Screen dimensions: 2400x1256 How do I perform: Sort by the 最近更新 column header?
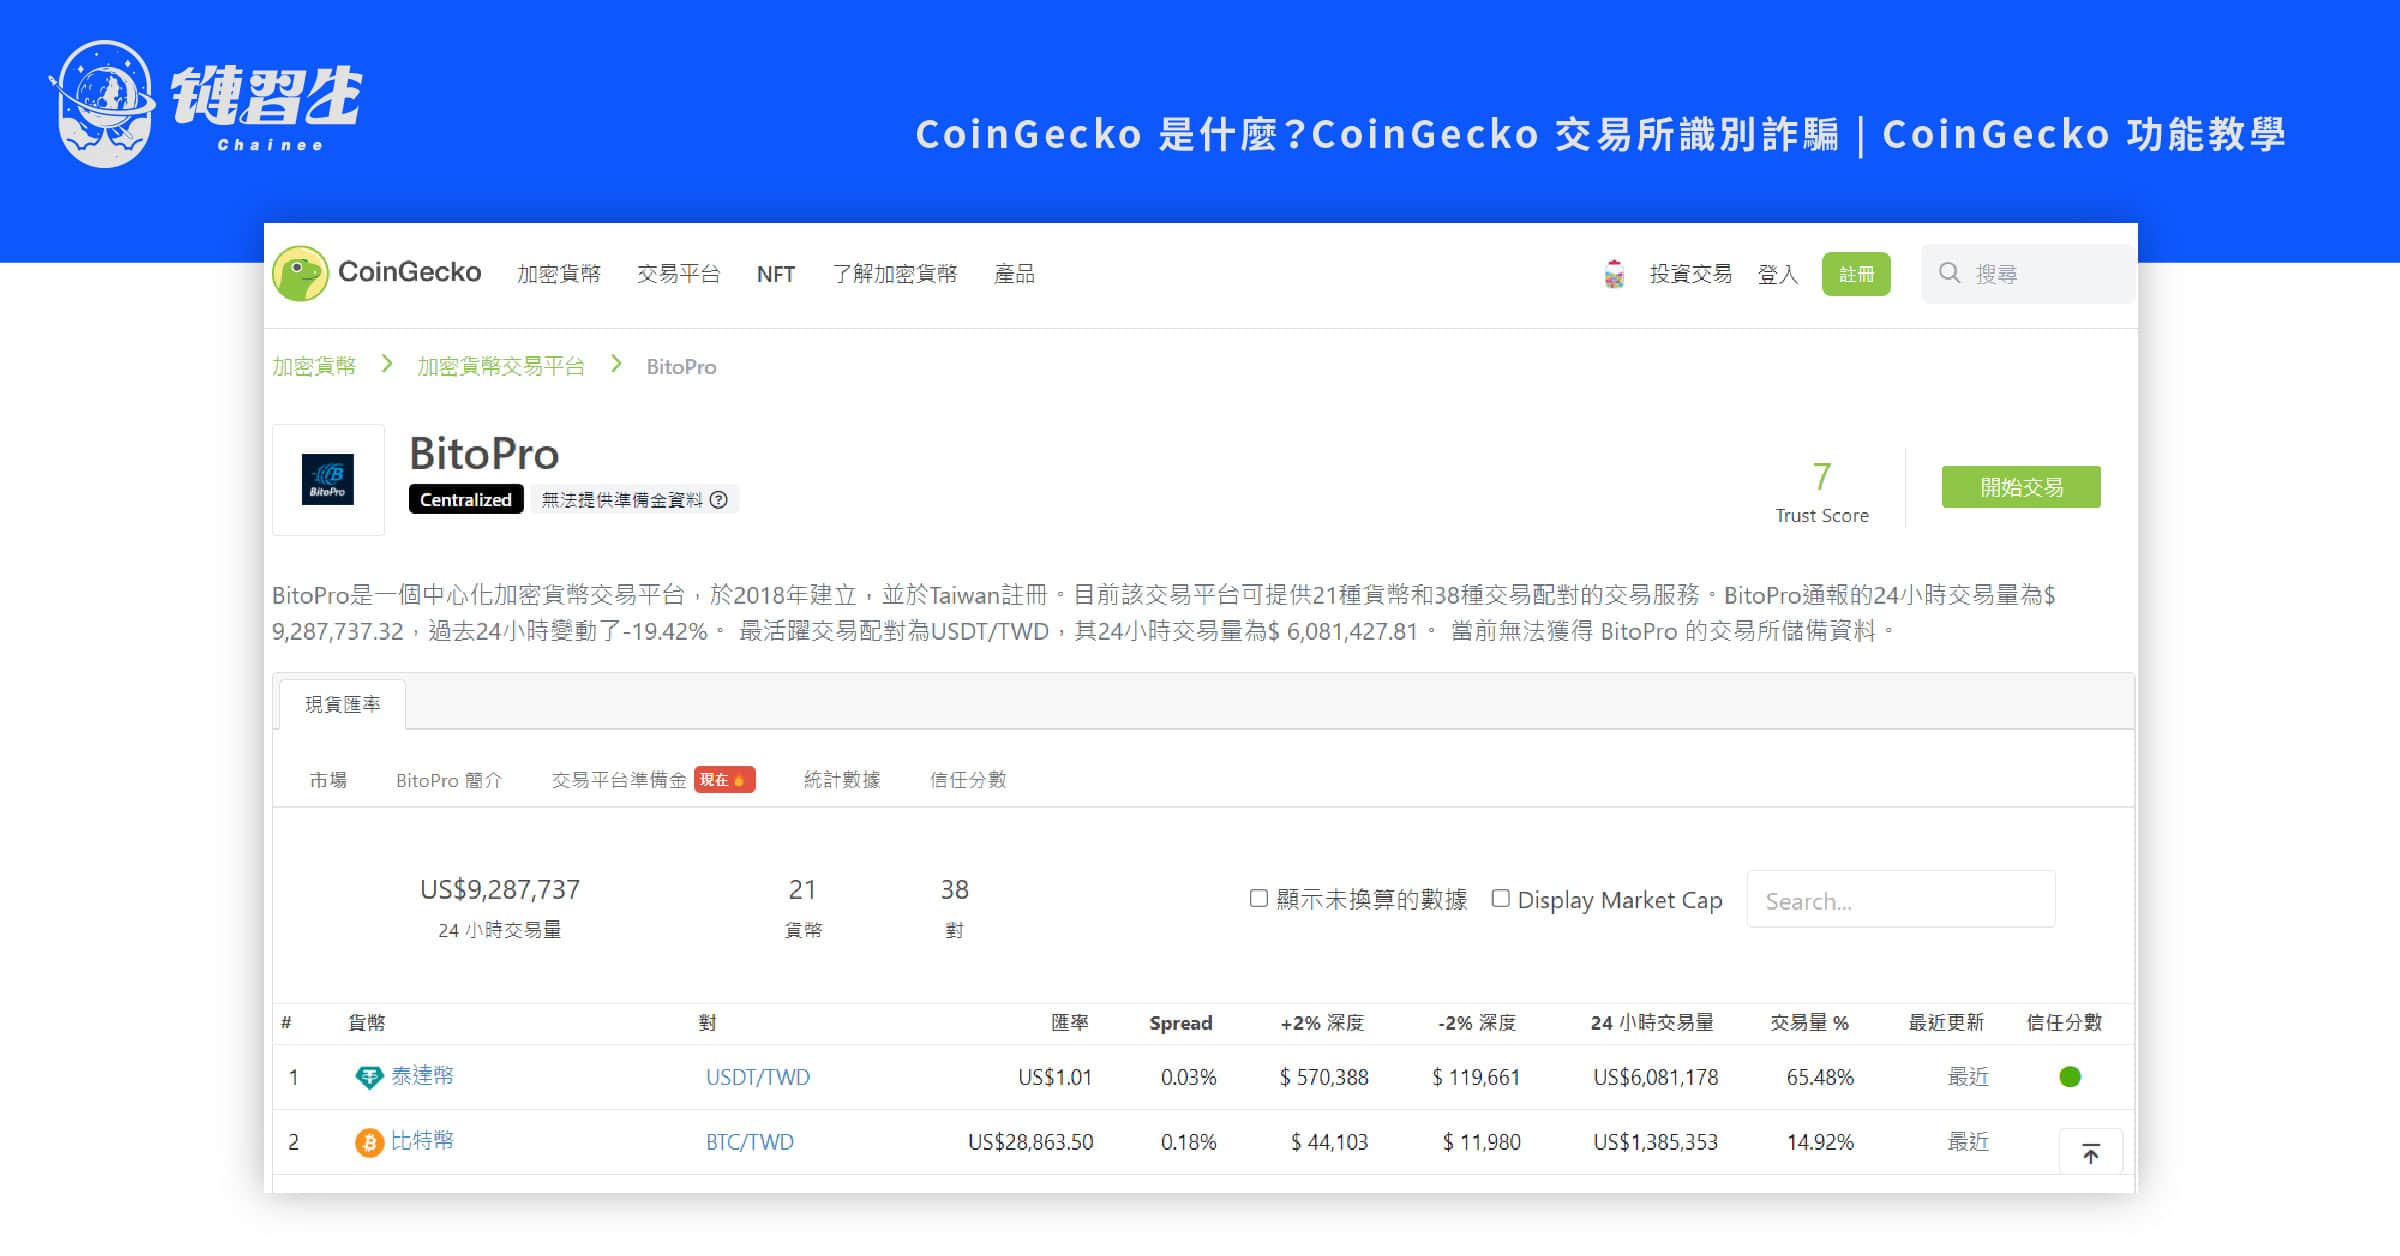(1946, 1023)
